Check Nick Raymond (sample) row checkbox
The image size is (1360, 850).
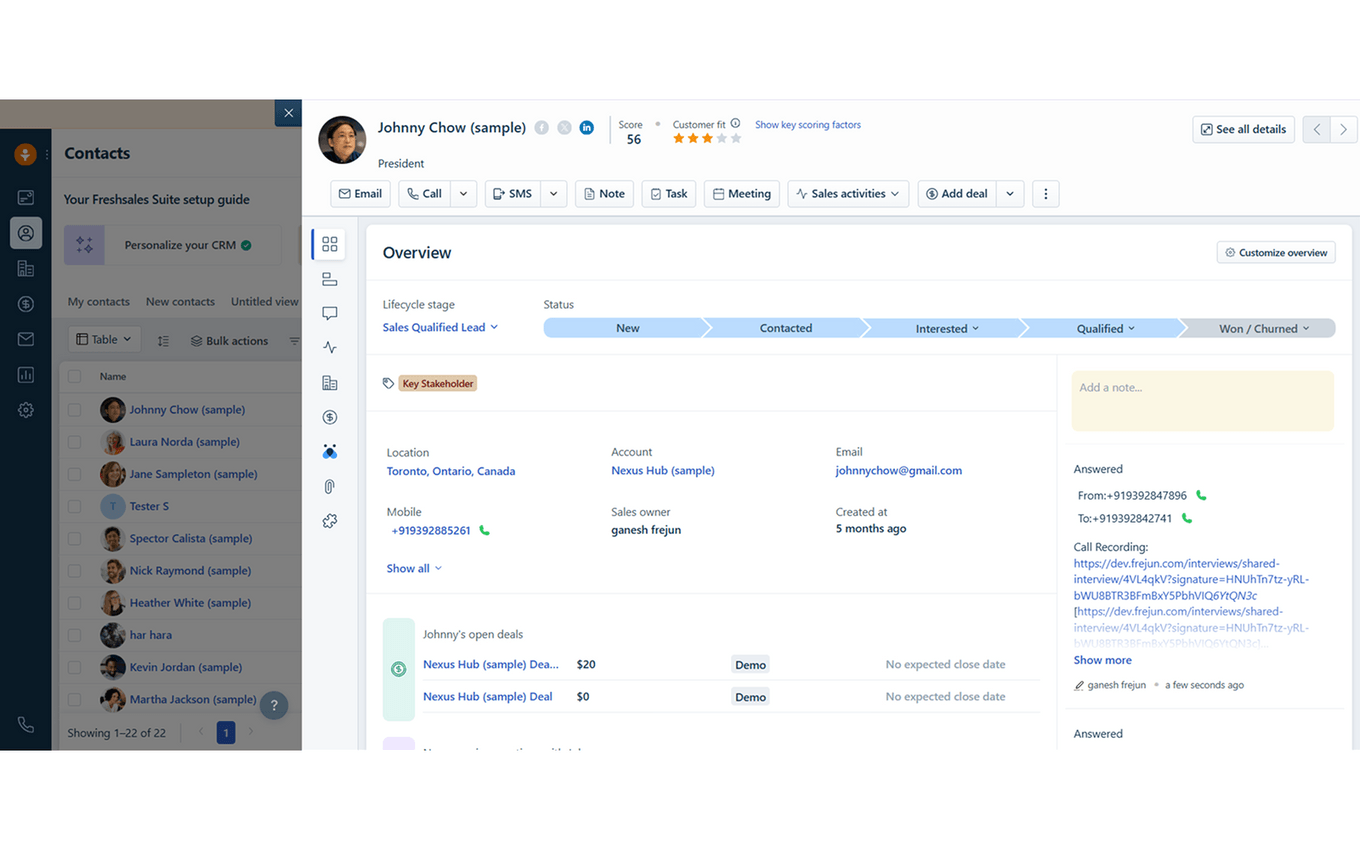pyautogui.click(x=75, y=571)
